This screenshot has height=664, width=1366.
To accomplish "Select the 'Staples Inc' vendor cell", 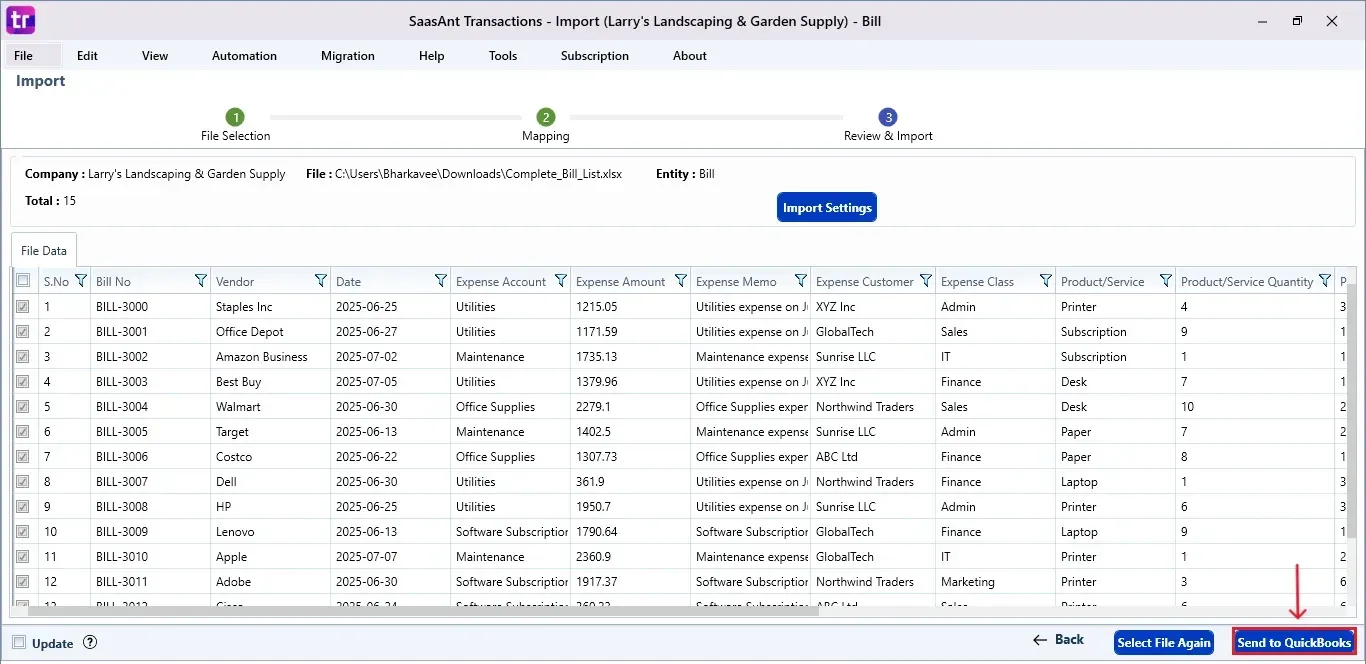I will pyautogui.click(x=270, y=307).
